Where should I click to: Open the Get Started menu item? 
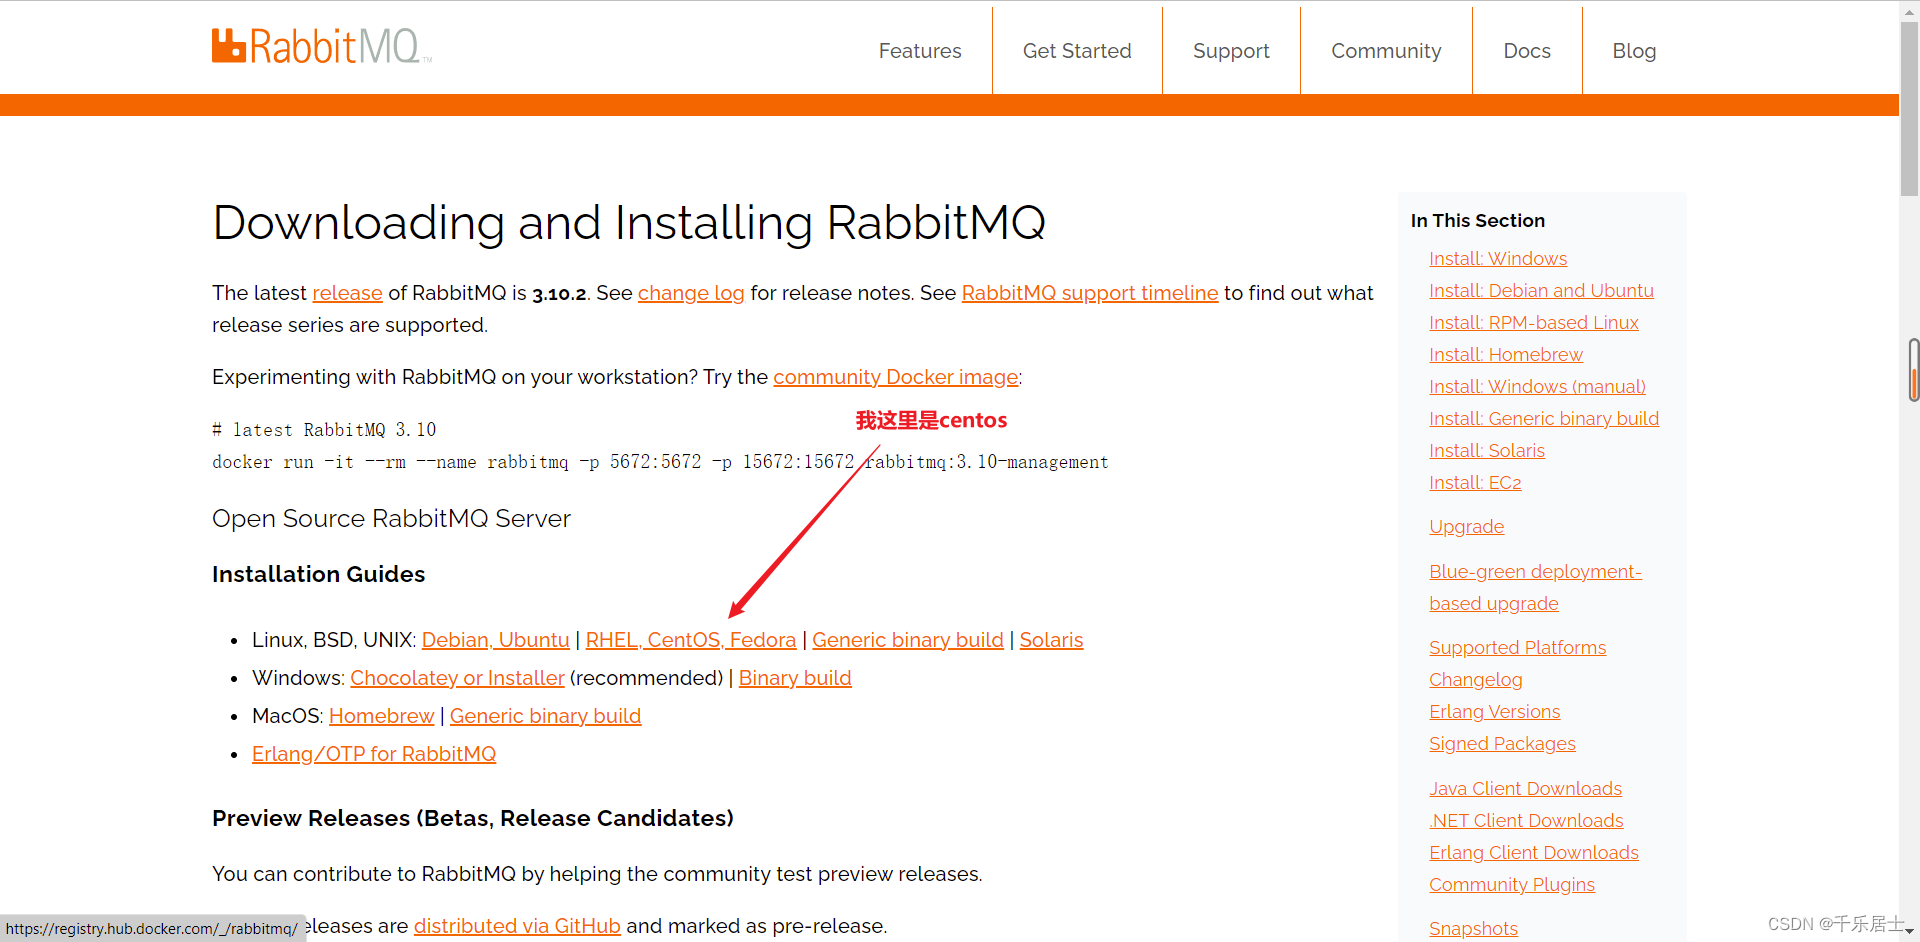coord(1077,51)
